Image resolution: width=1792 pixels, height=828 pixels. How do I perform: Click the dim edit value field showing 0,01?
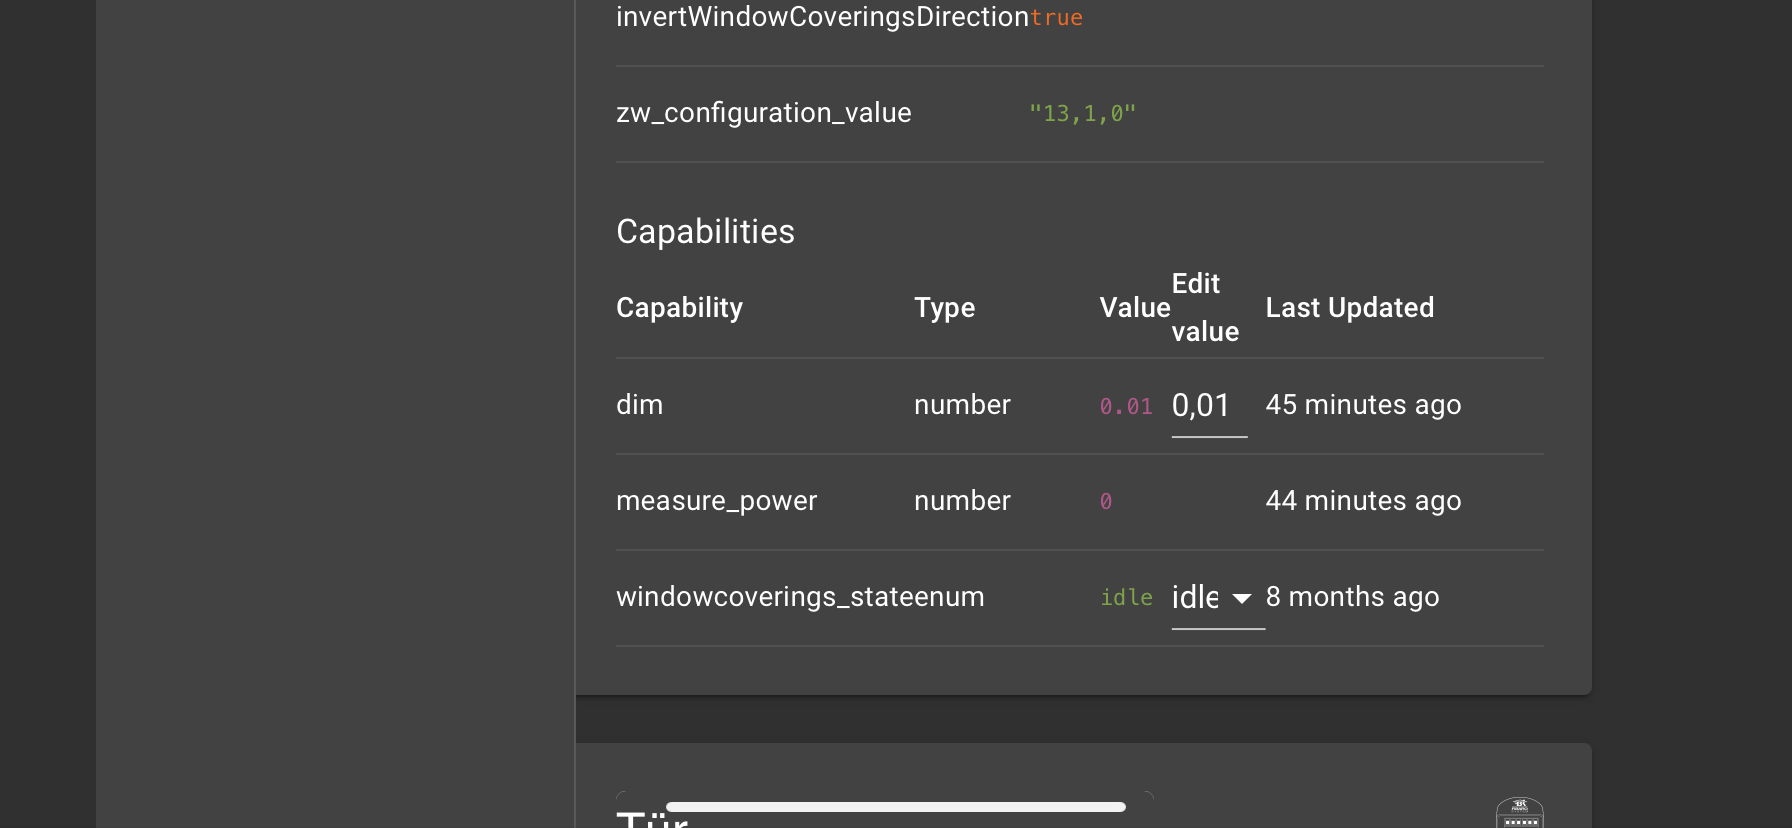[x=1208, y=406]
